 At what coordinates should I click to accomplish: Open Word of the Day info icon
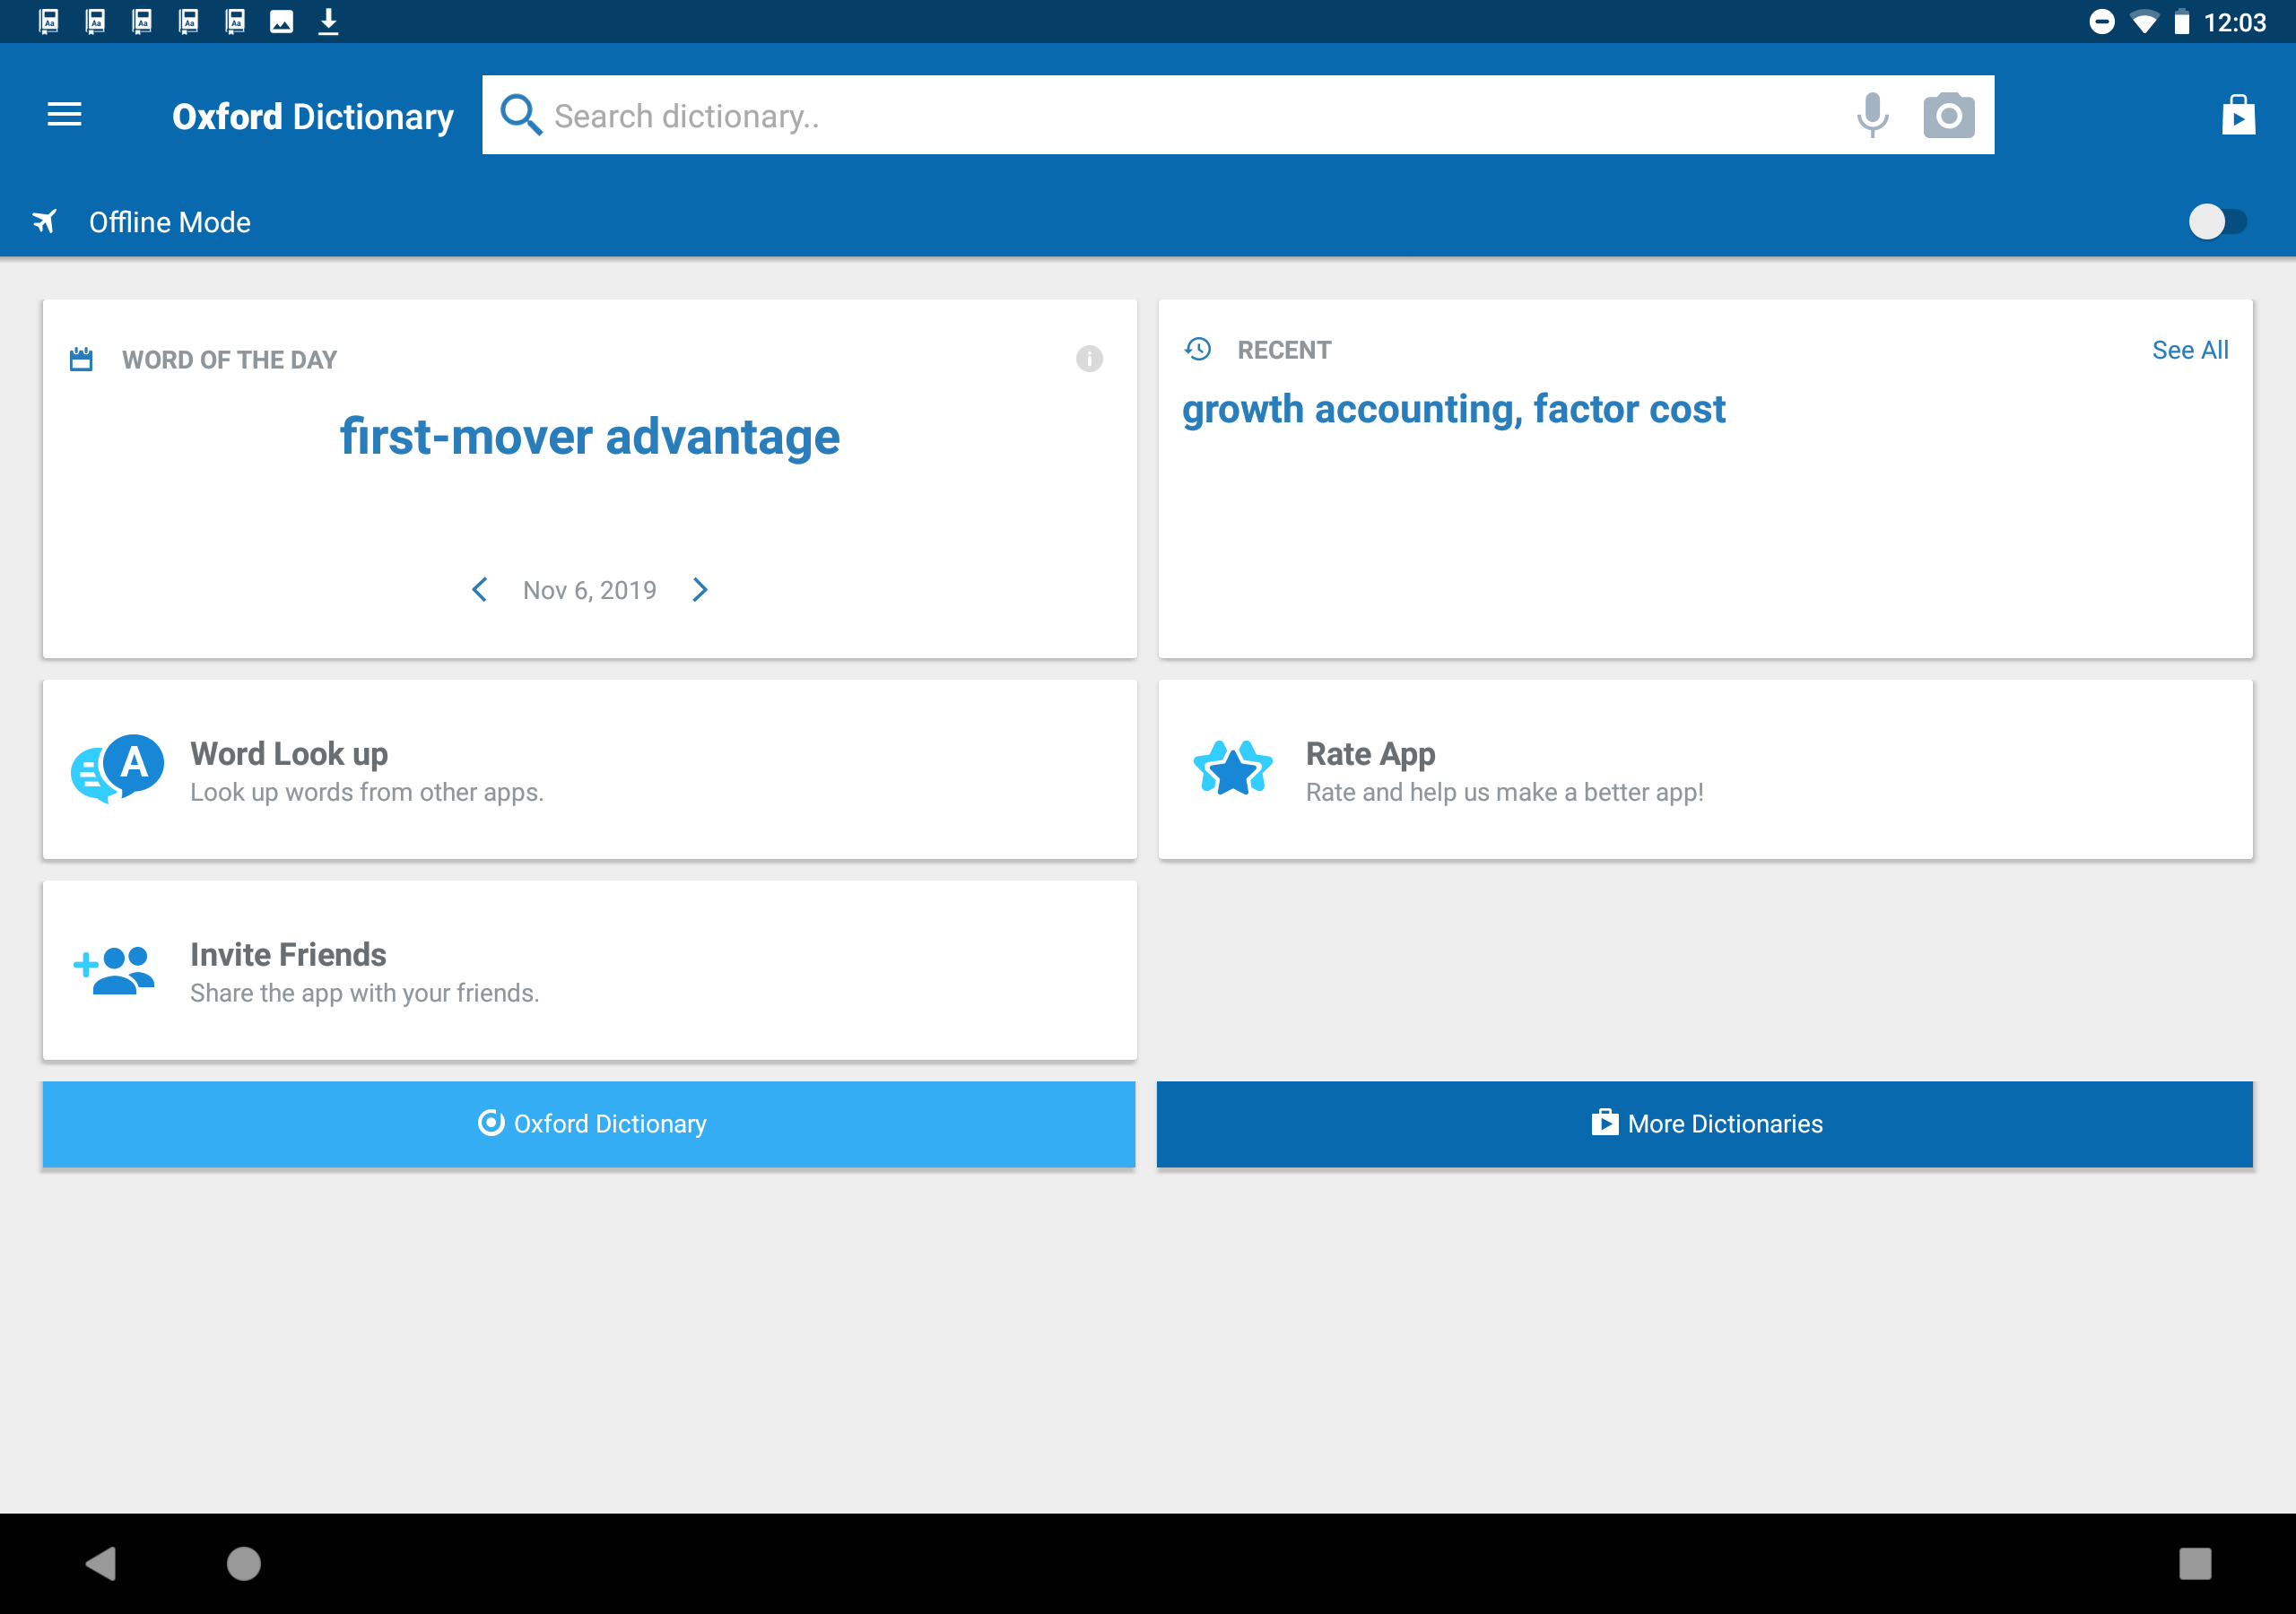1089,358
